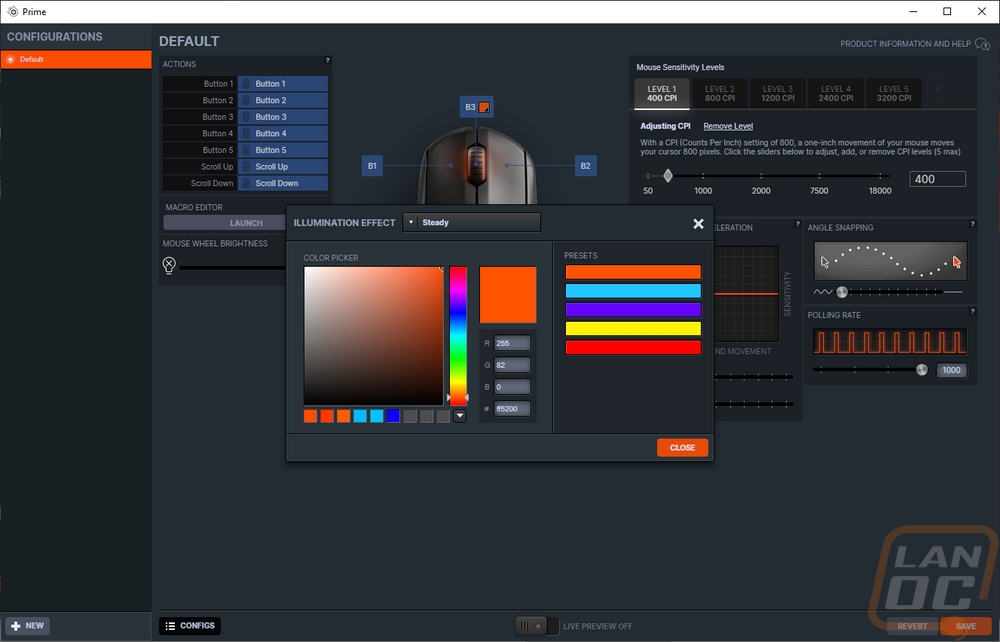Click the orange Close button in dialog

click(682, 448)
